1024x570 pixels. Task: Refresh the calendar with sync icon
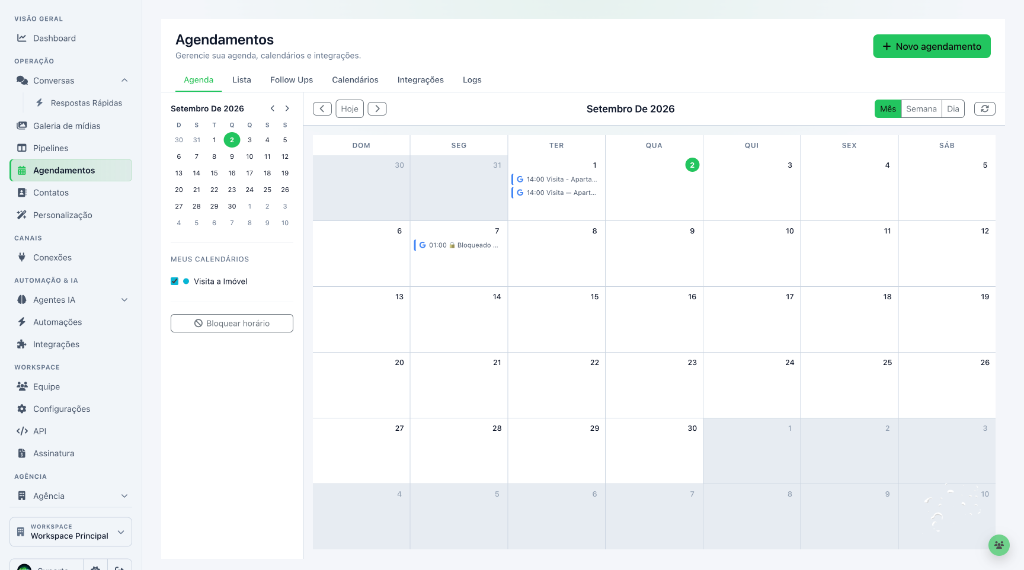click(x=985, y=108)
